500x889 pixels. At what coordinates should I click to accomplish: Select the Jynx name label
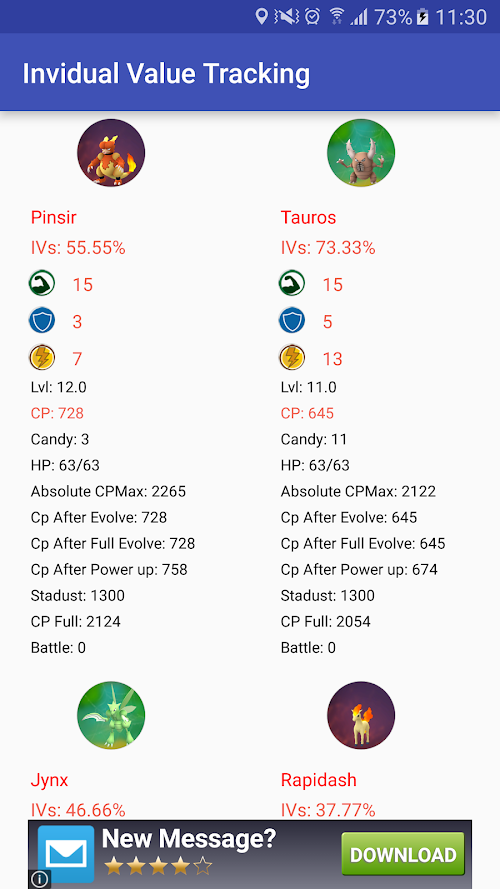coord(49,781)
